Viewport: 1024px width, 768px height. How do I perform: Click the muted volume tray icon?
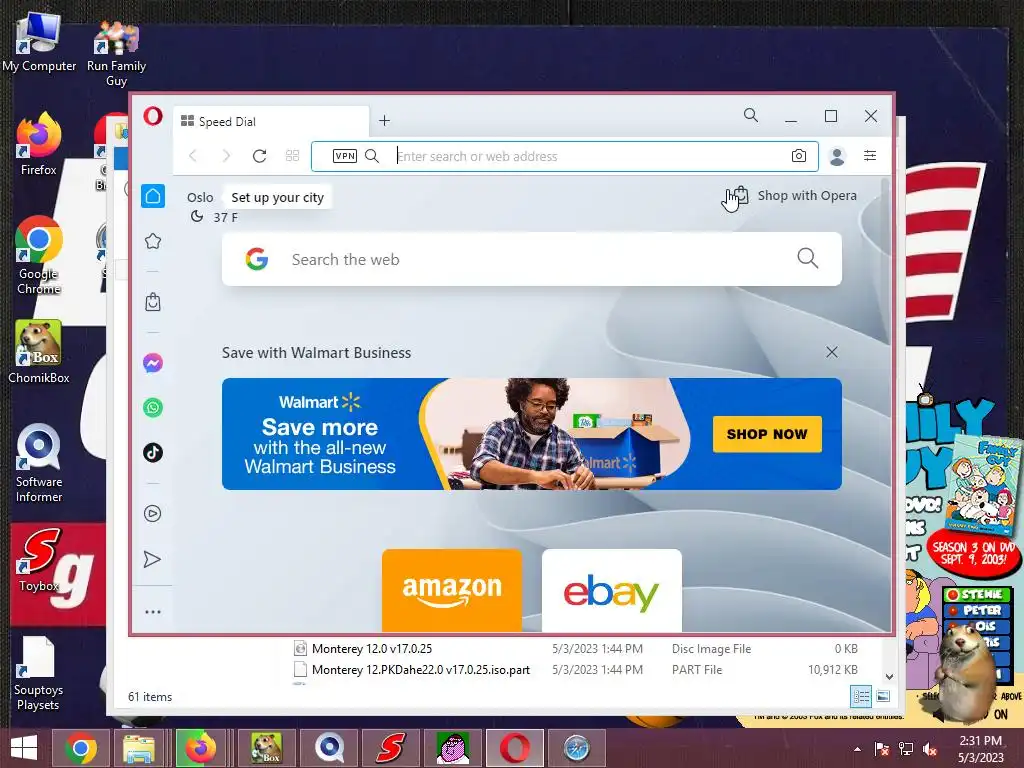pos(930,749)
